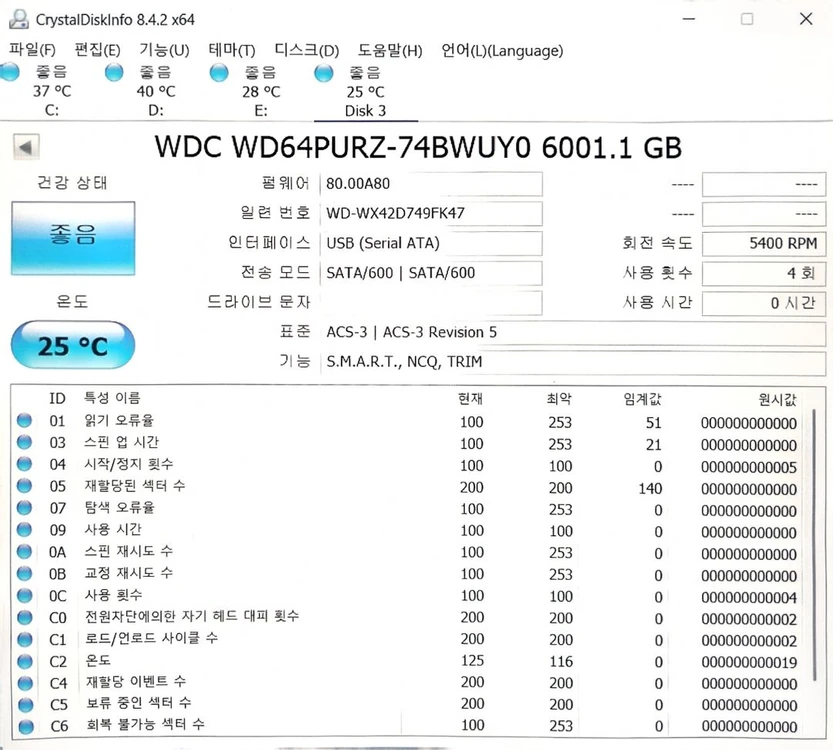Click the status dot of attribute C0
The image size is (833, 750).
[24, 617]
